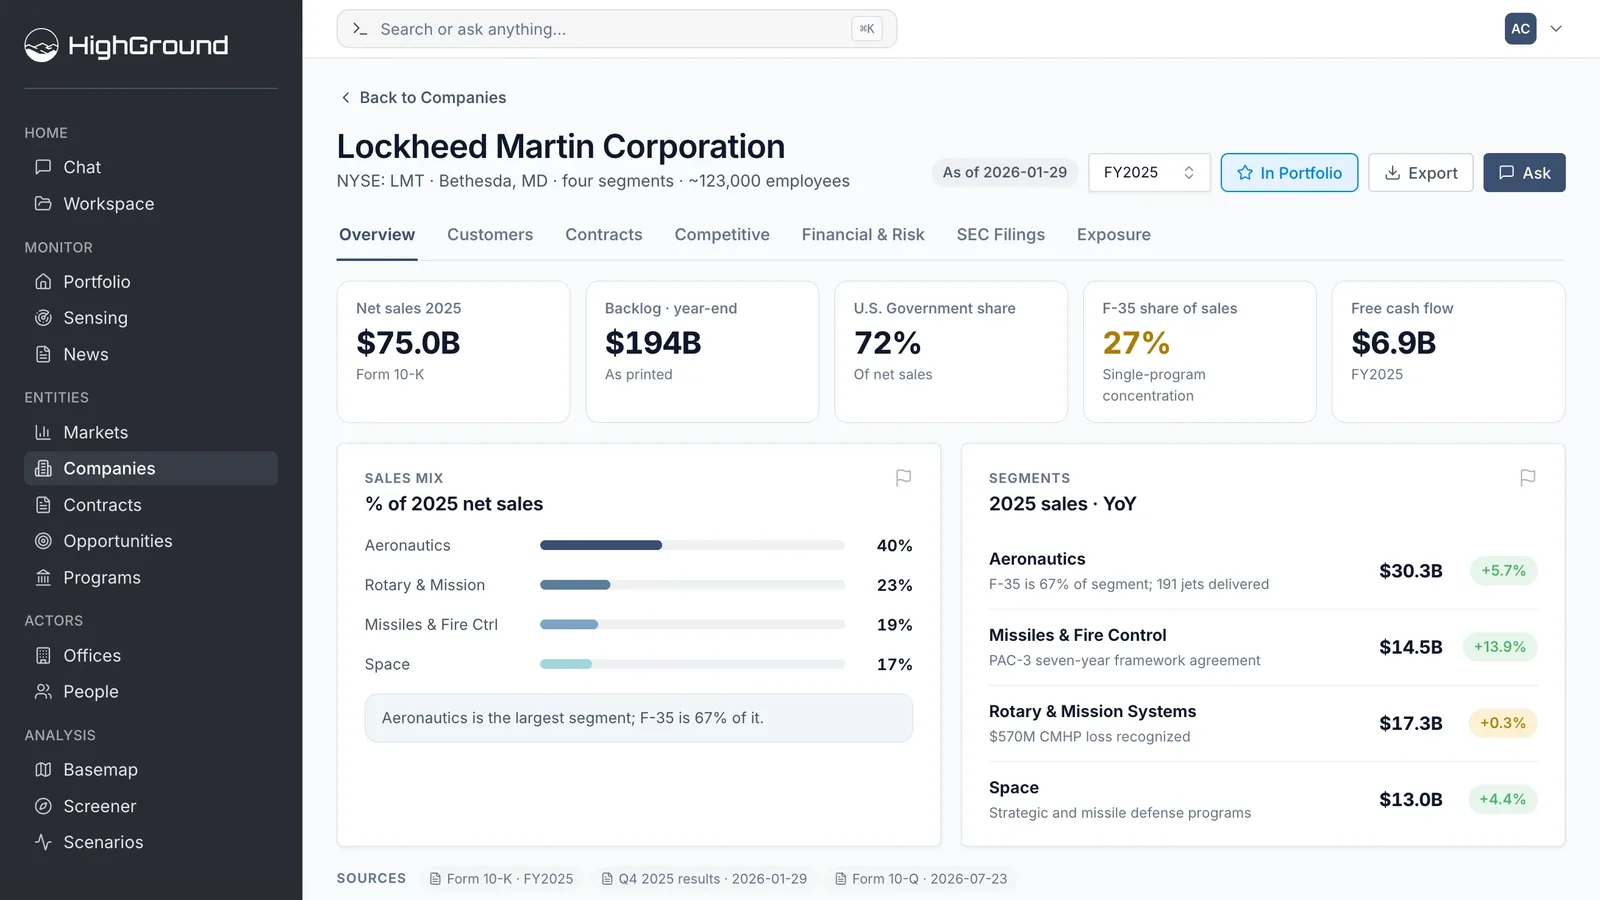The image size is (1600, 900).
Task: Click the ⌘K shortcut badge
Action: tap(867, 29)
